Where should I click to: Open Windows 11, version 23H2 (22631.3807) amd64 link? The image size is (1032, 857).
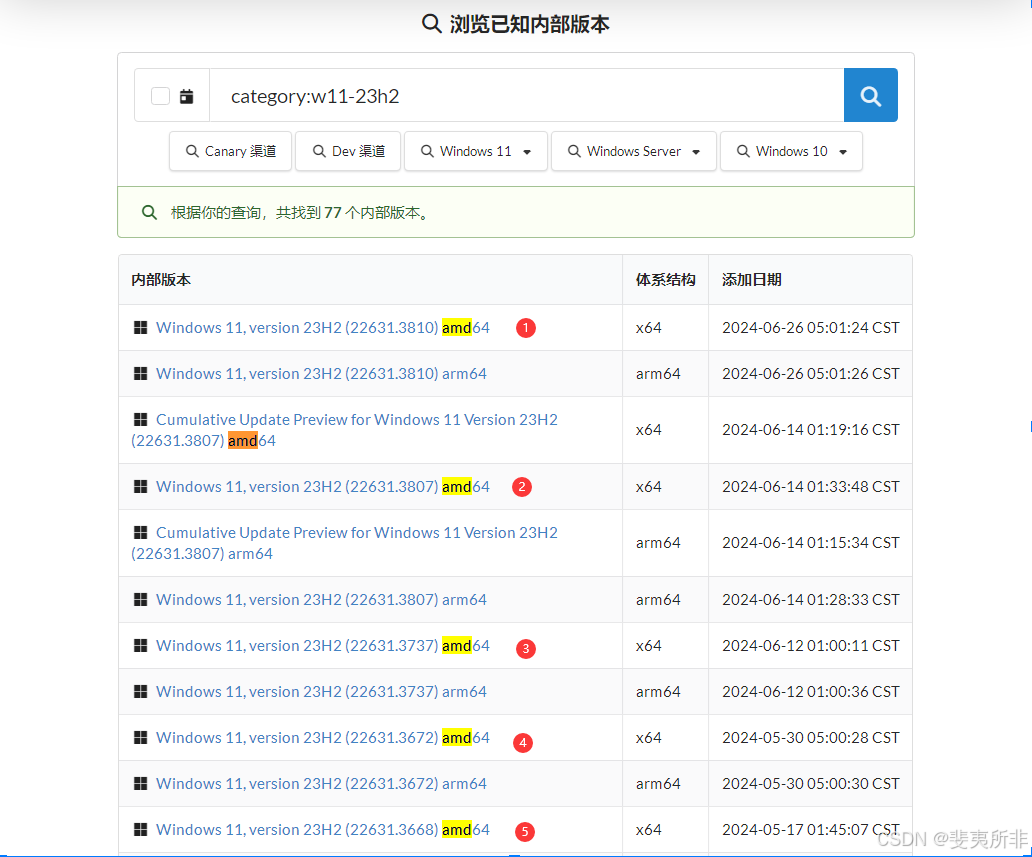tap(322, 487)
